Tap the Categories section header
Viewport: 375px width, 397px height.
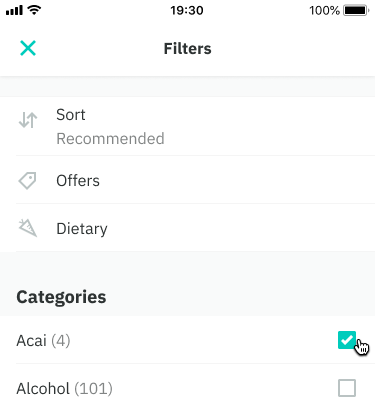[61, 297]
